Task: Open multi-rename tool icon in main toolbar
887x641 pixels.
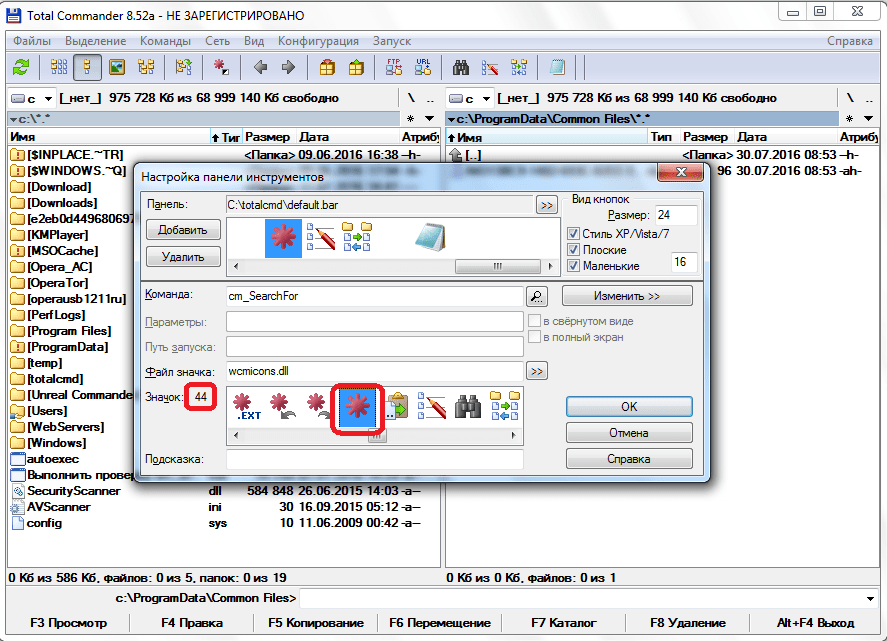Action: click(490, 67)
